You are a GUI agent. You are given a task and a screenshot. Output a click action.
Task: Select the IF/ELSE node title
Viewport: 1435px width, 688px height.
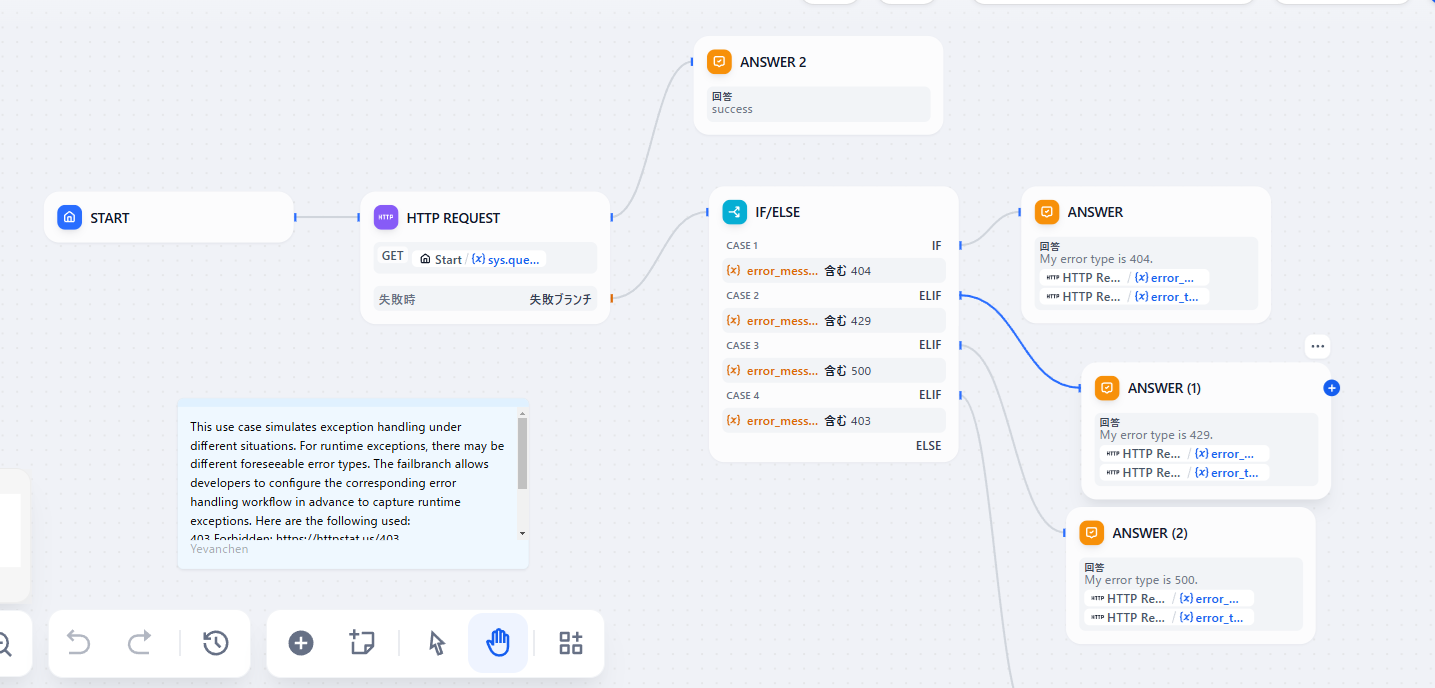(778, 212)
